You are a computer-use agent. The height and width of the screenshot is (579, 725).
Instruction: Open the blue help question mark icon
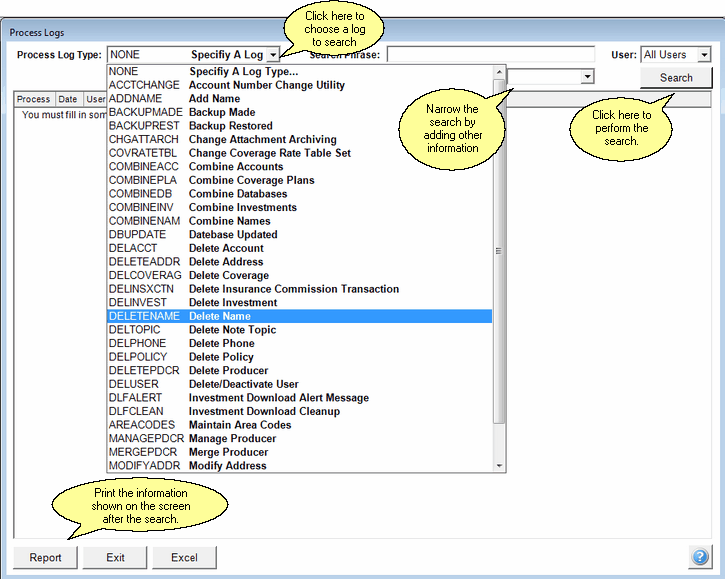[x=700, y=556]
